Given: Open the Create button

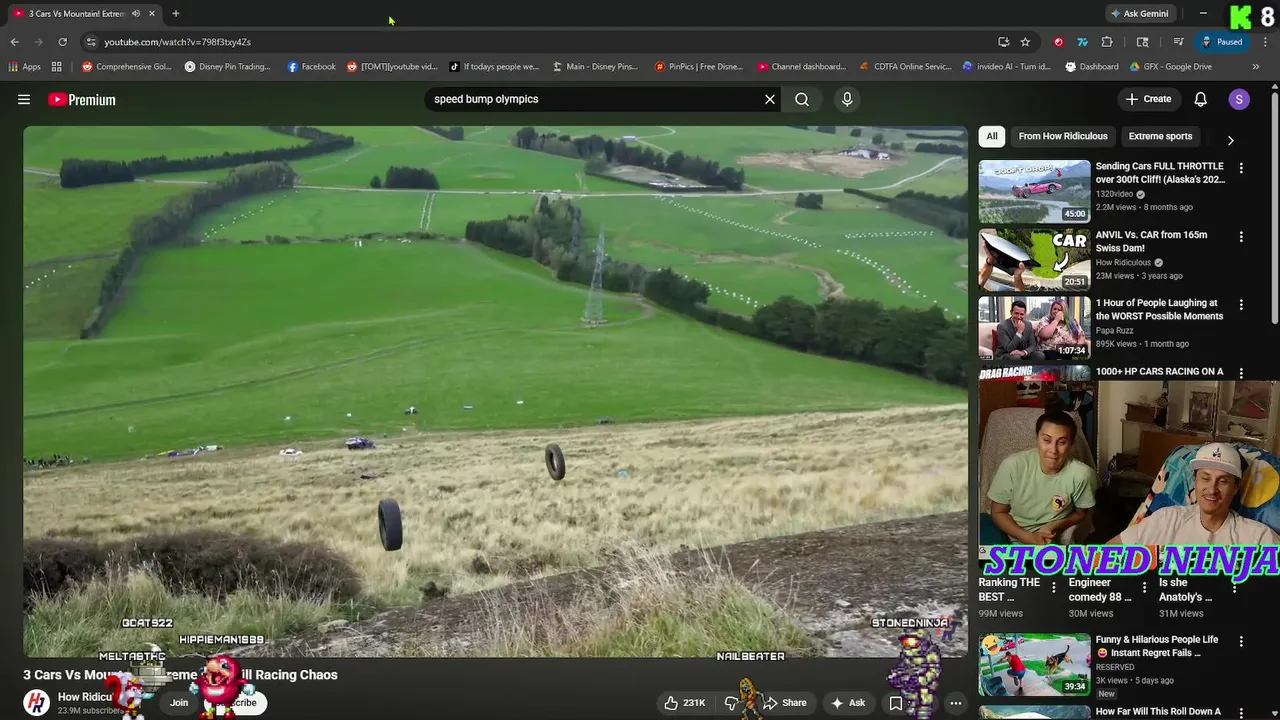Looking at the screenshot, I should coord(1148,99).
